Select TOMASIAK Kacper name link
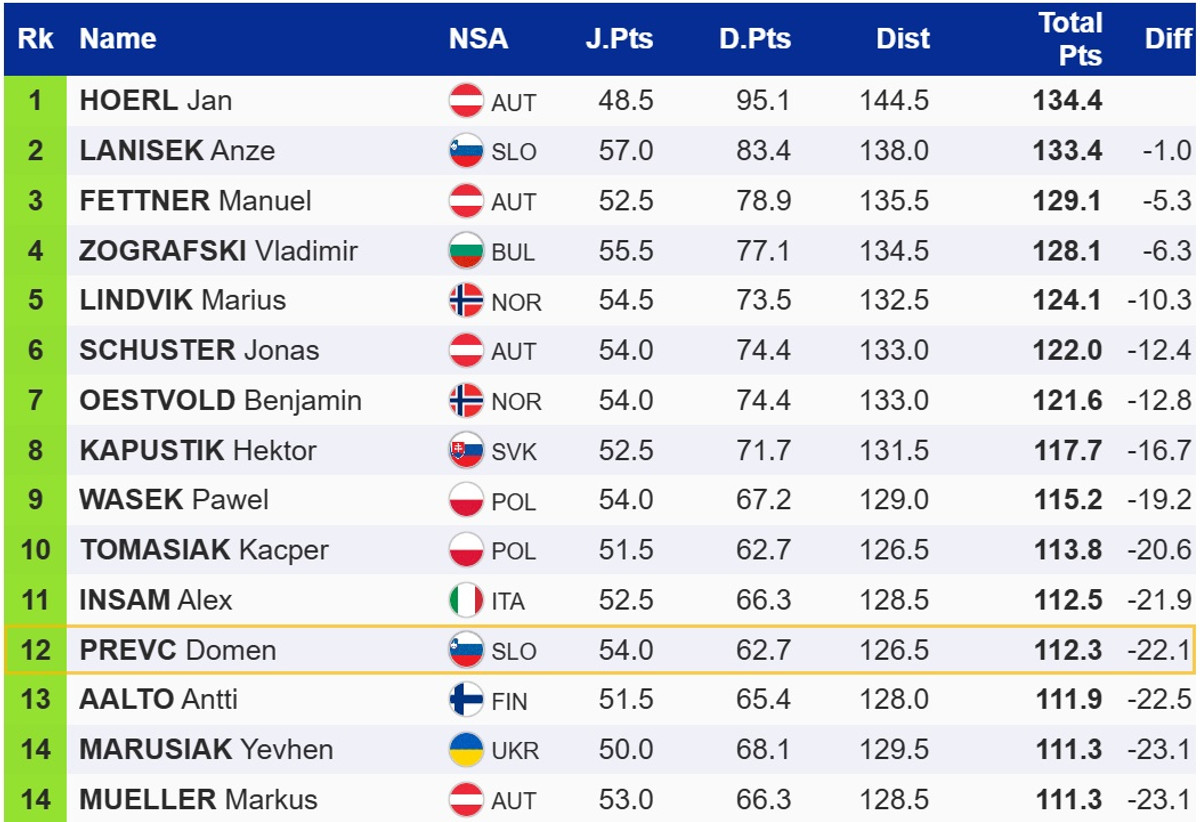This screenshot has width=1200, height=822. (204, 550)
